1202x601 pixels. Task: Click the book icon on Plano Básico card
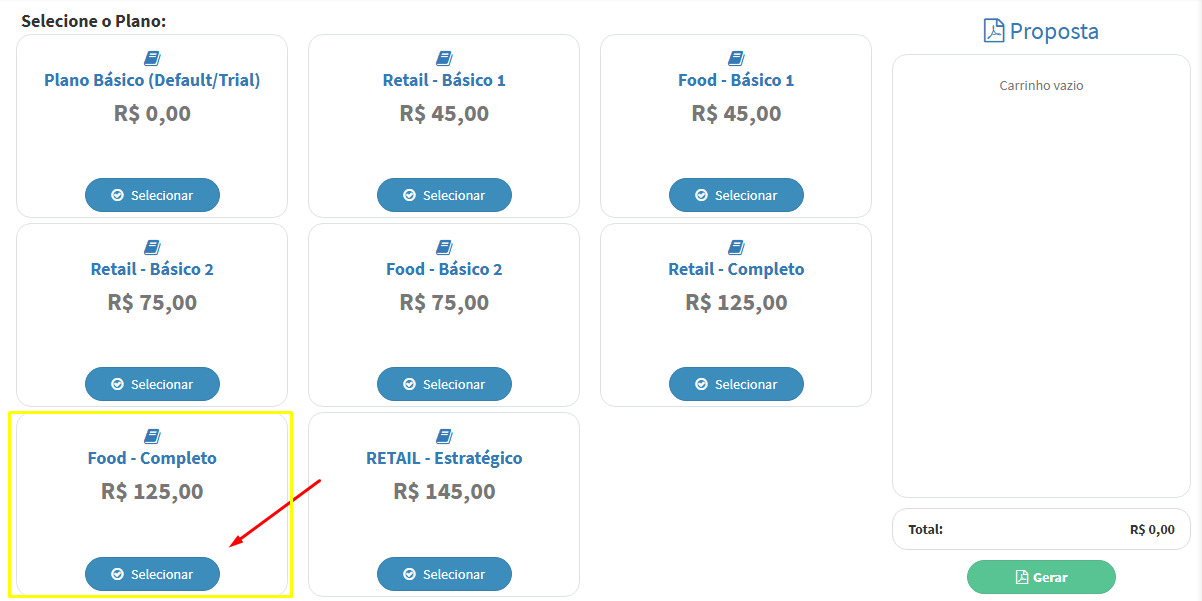pyautogui.click(x=152, y=58)
